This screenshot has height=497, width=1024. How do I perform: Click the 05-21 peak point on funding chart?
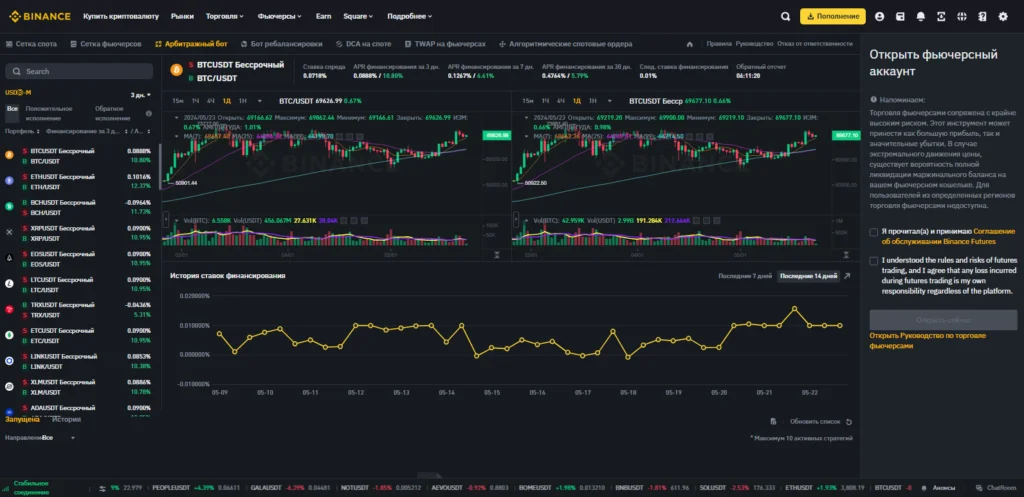tap(795, 309)
